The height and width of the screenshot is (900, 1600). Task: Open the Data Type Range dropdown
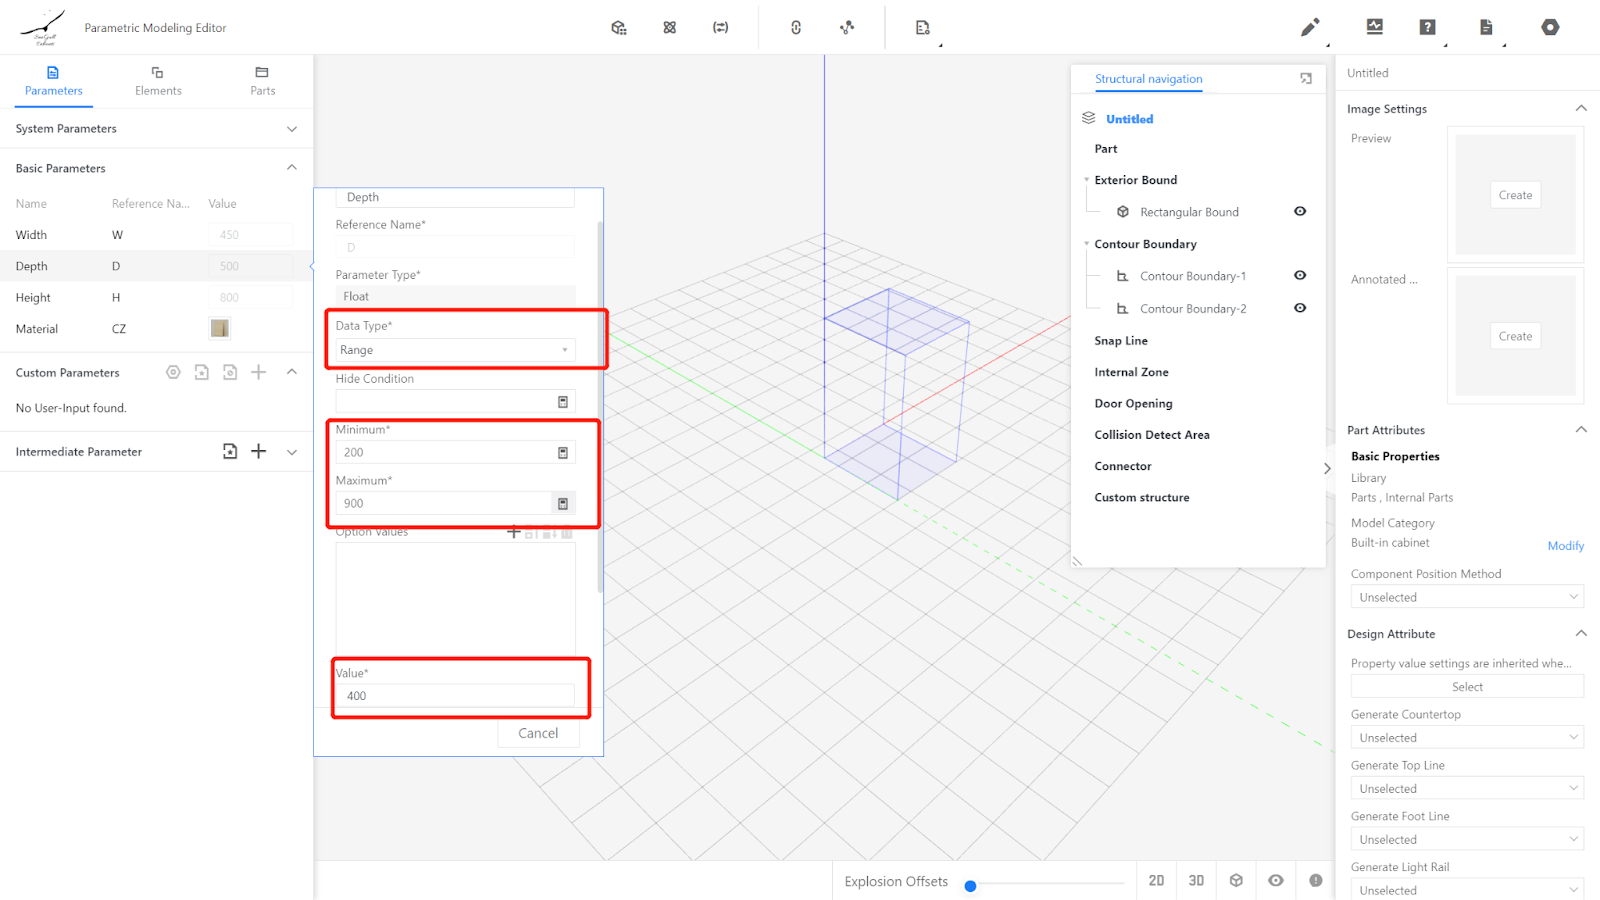pyautogui.click(x=455, y=350)
